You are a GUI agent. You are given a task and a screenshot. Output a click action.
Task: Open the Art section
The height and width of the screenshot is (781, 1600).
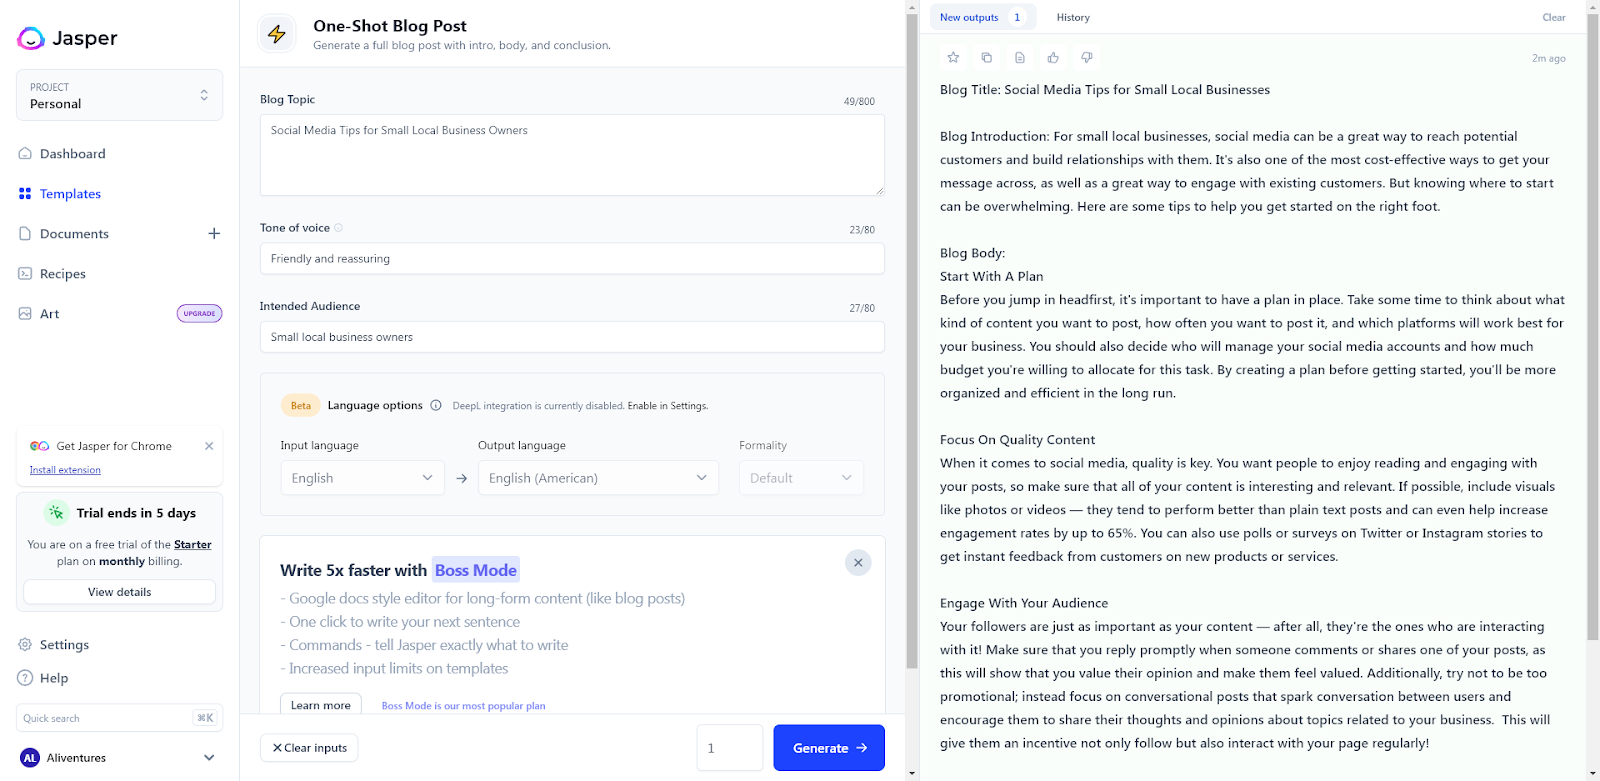(48, 313)
